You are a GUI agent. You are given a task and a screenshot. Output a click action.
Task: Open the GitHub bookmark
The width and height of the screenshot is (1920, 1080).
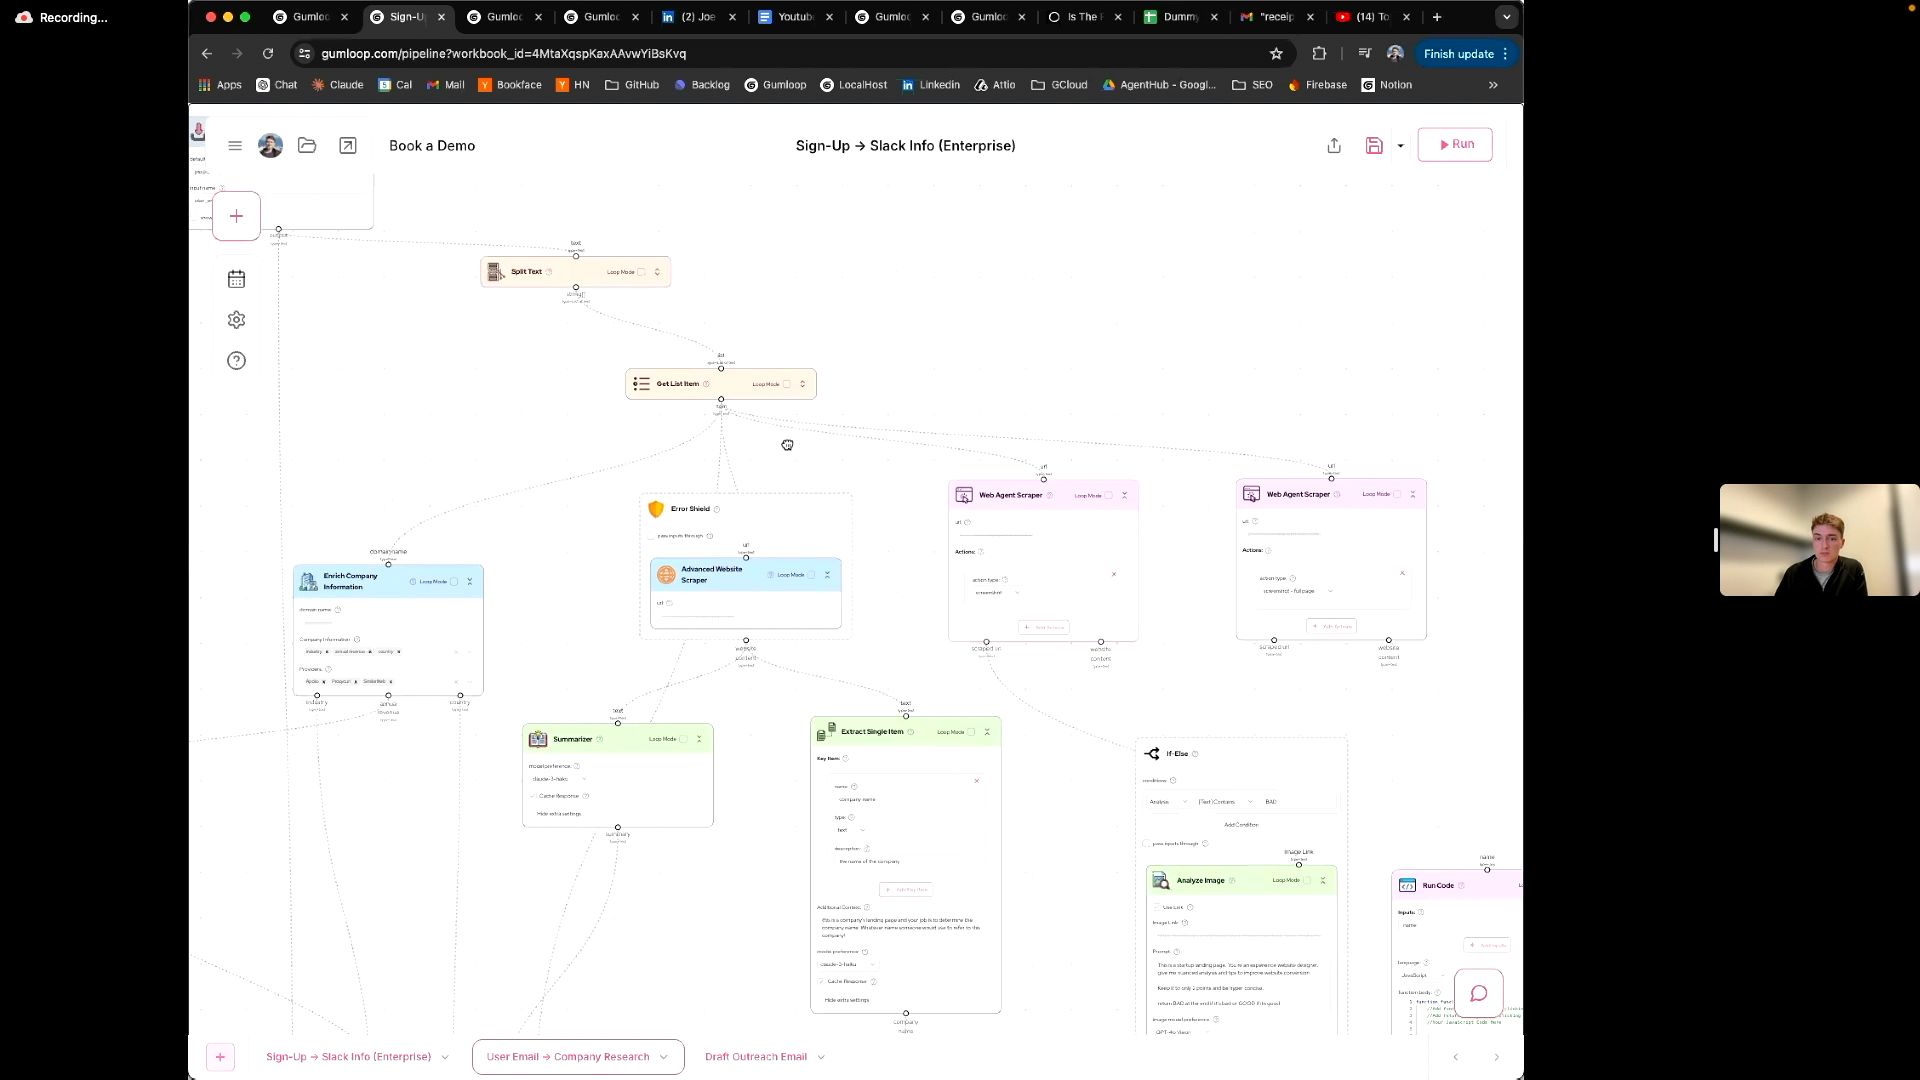tap(632, 85)
